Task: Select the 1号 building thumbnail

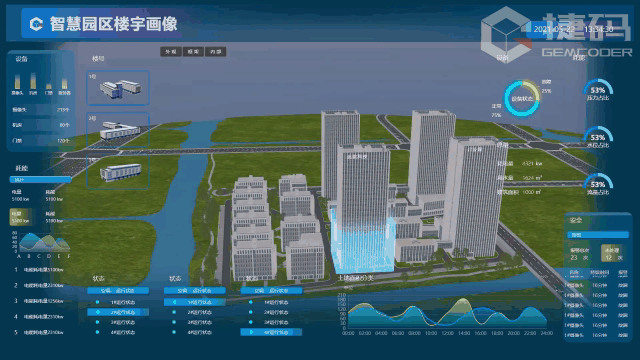Action: [x=118, y=88]
